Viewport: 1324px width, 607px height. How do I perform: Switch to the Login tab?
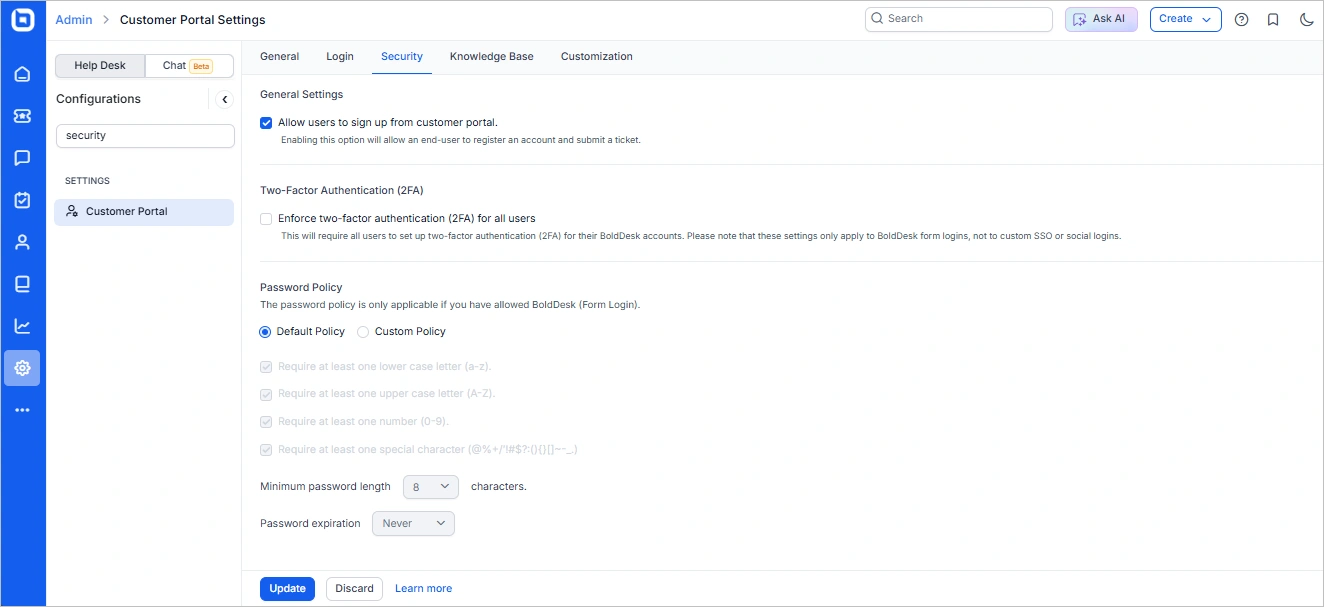coord(340,57)
